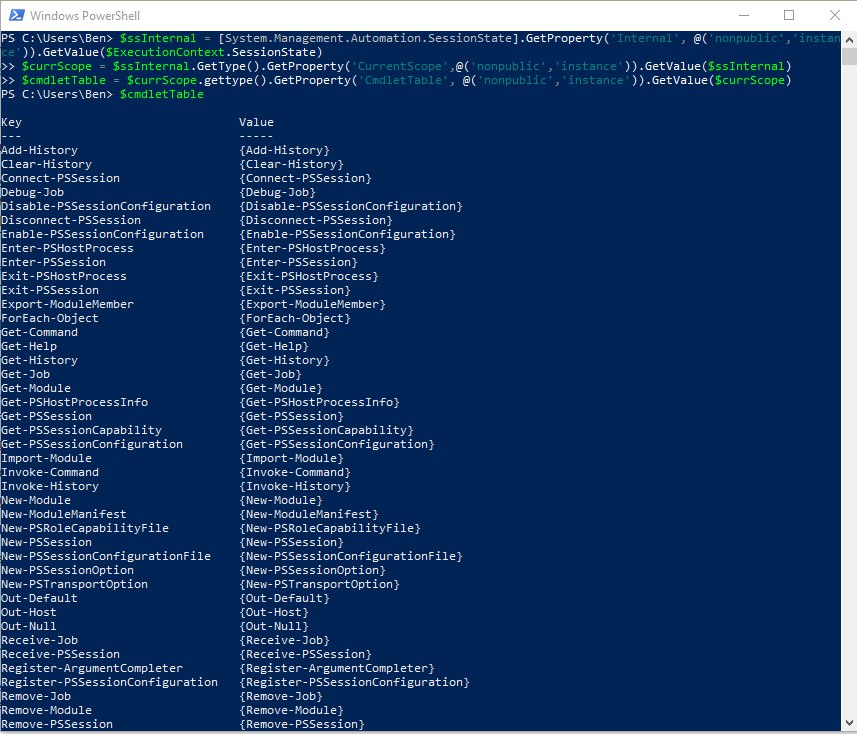Viewport: 857px width, 734px height.
Task: Click the scrollbar down arrow
Action: (849, 723)
